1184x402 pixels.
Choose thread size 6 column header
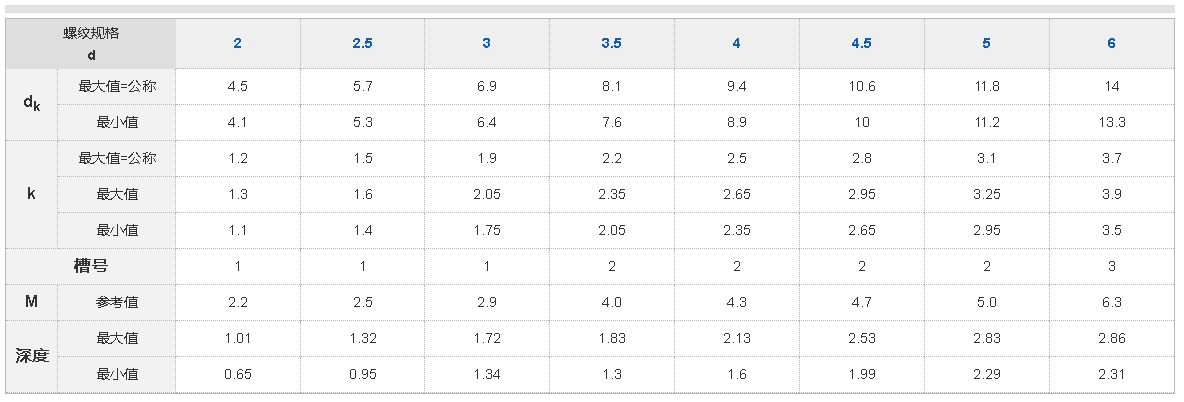(1111, 43)
